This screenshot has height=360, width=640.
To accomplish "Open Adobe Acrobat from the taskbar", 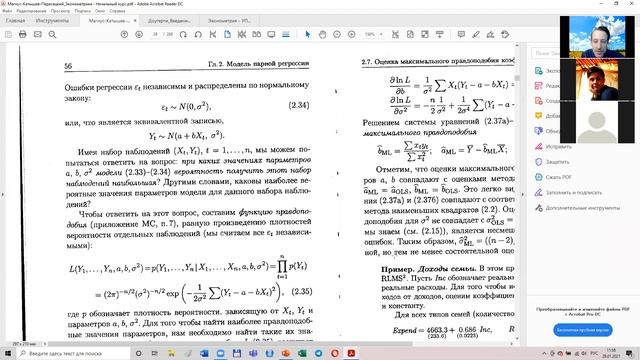I will (x=351, y=353).
